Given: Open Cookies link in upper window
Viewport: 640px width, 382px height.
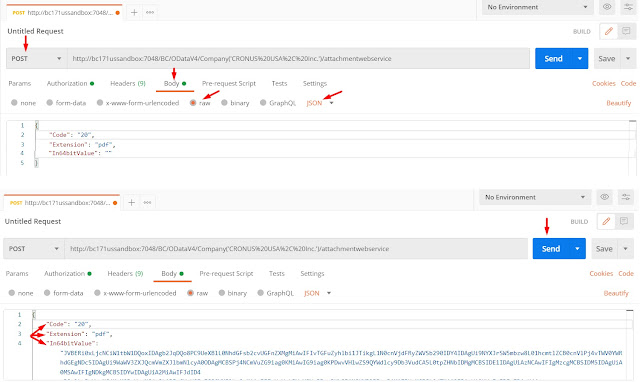Looking at the screenshot, I should pyautogui.click(x=604, y=83).
